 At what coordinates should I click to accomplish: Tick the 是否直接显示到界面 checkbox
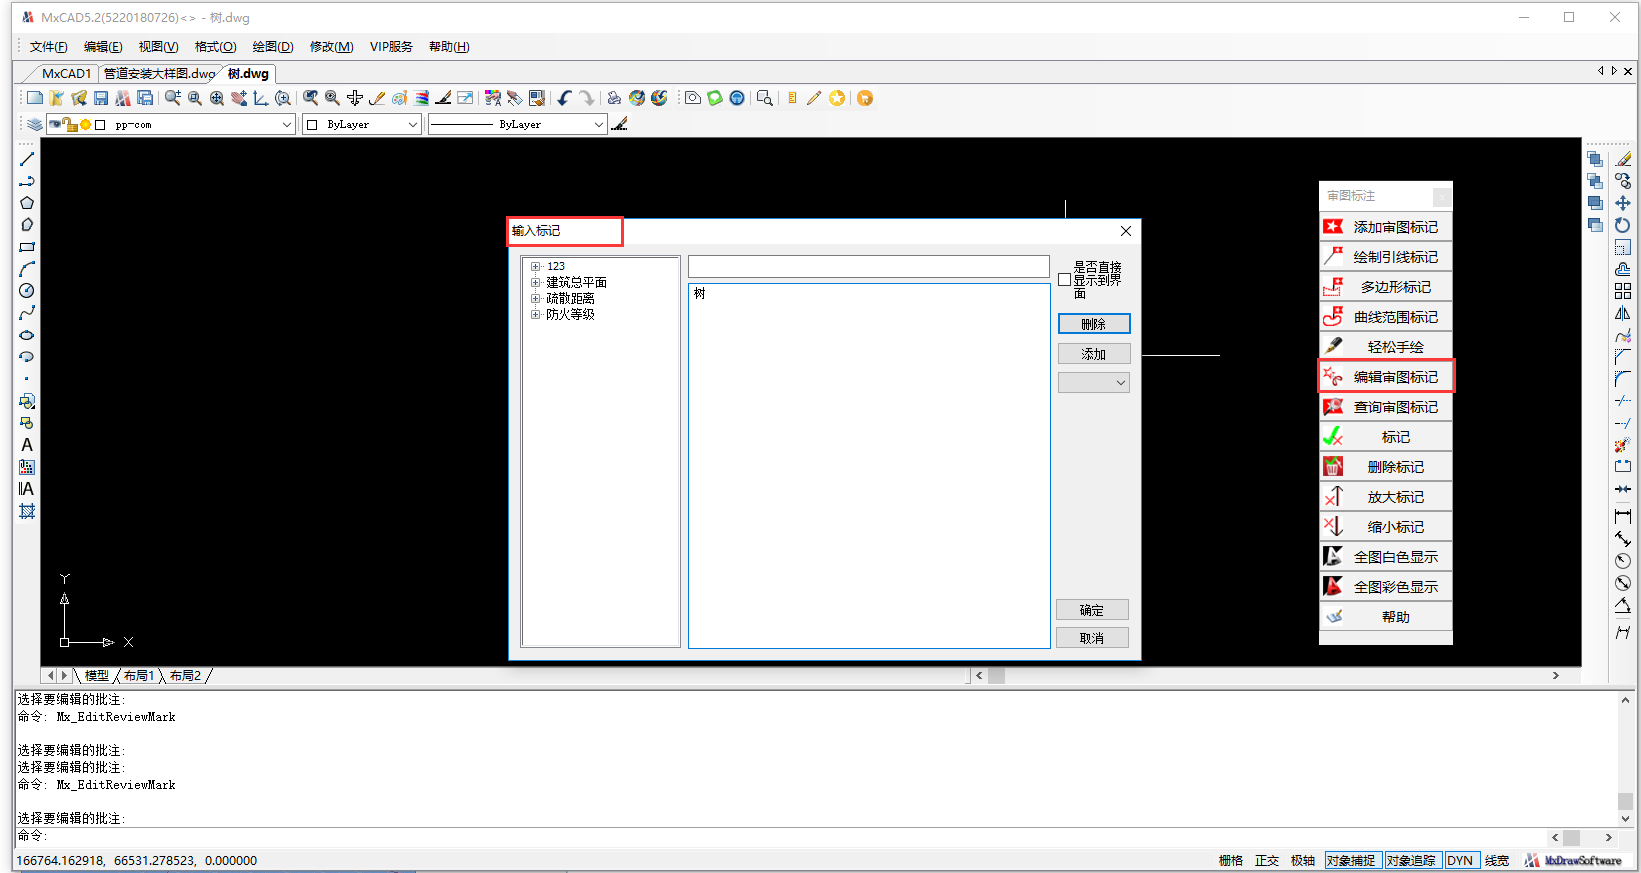pyautogui.click(x=1065, y=280)
